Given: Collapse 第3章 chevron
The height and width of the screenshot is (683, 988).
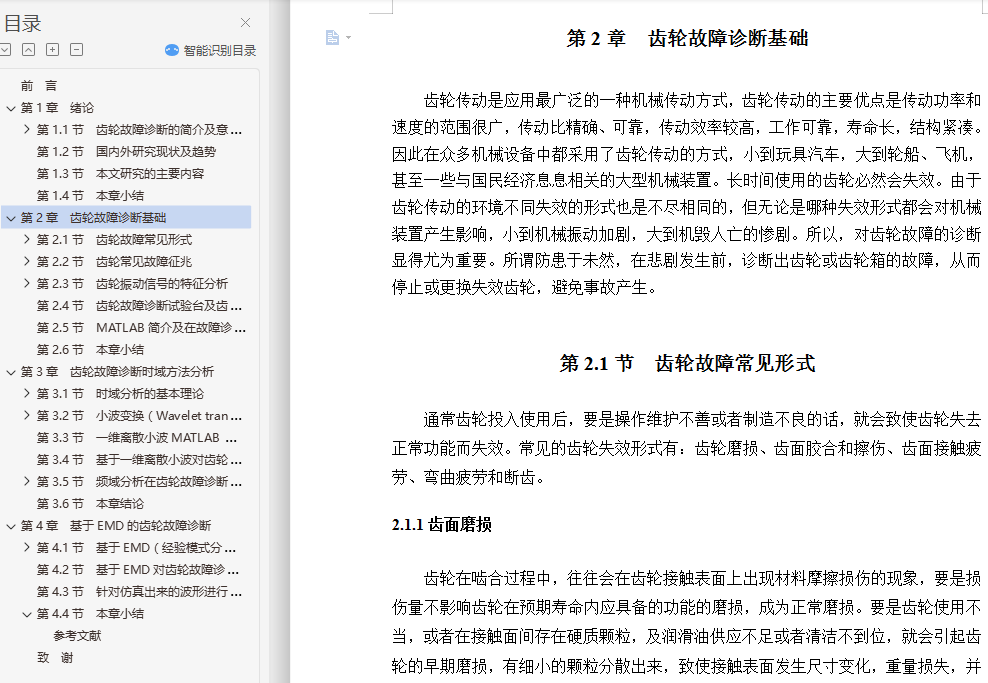Looking at the screenshot, I should 11,372.
